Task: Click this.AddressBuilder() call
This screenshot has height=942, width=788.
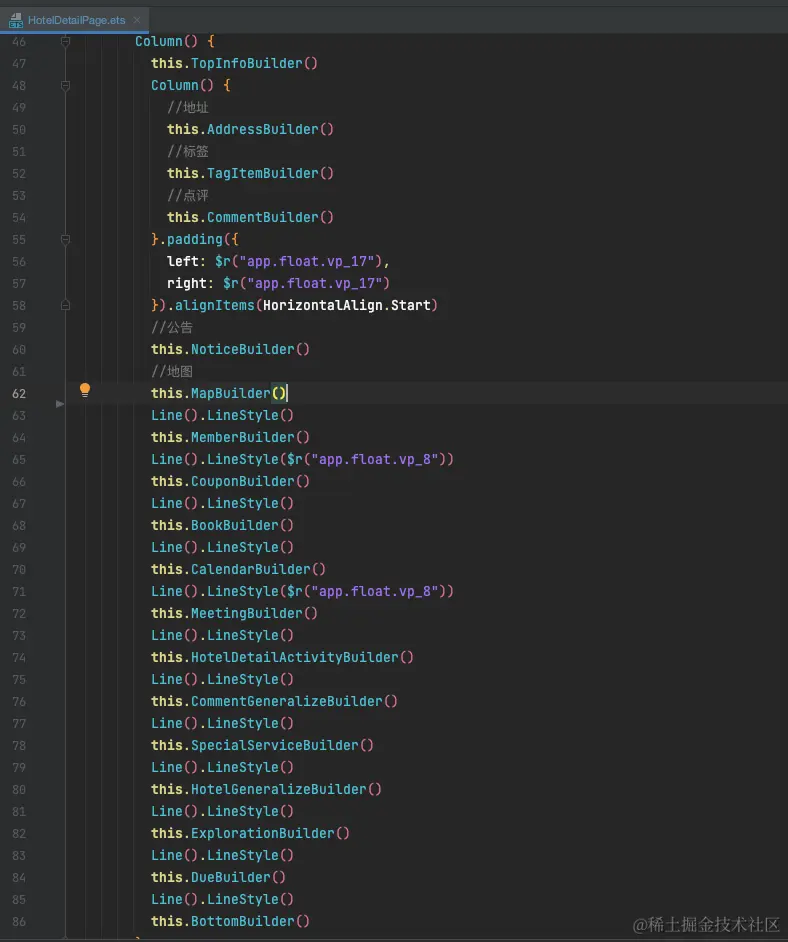Action: pos(250,129)
